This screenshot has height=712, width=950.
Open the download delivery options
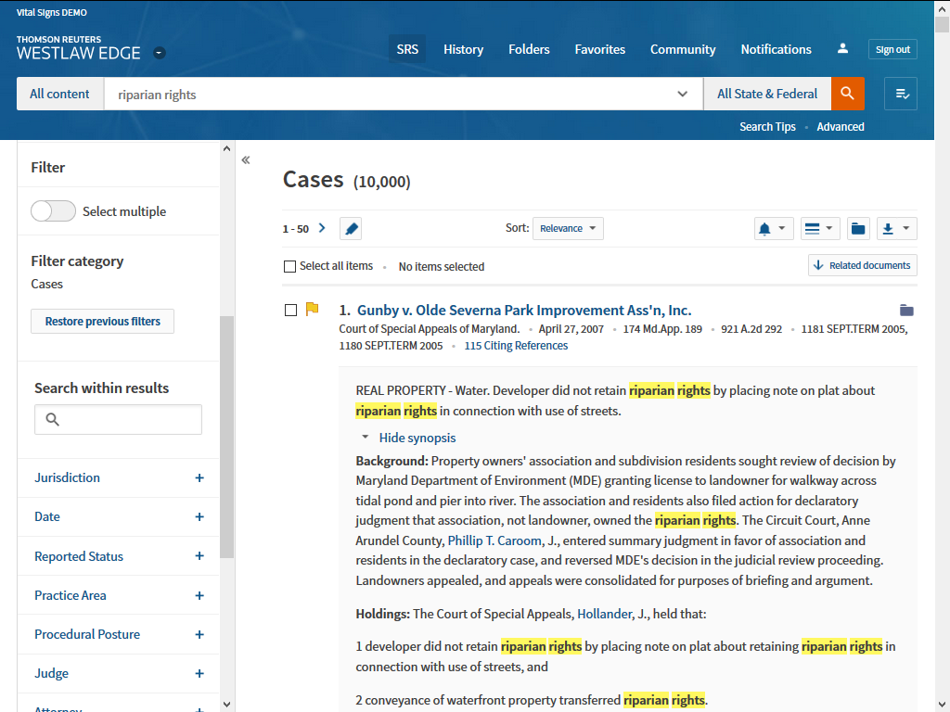point(896,229)
